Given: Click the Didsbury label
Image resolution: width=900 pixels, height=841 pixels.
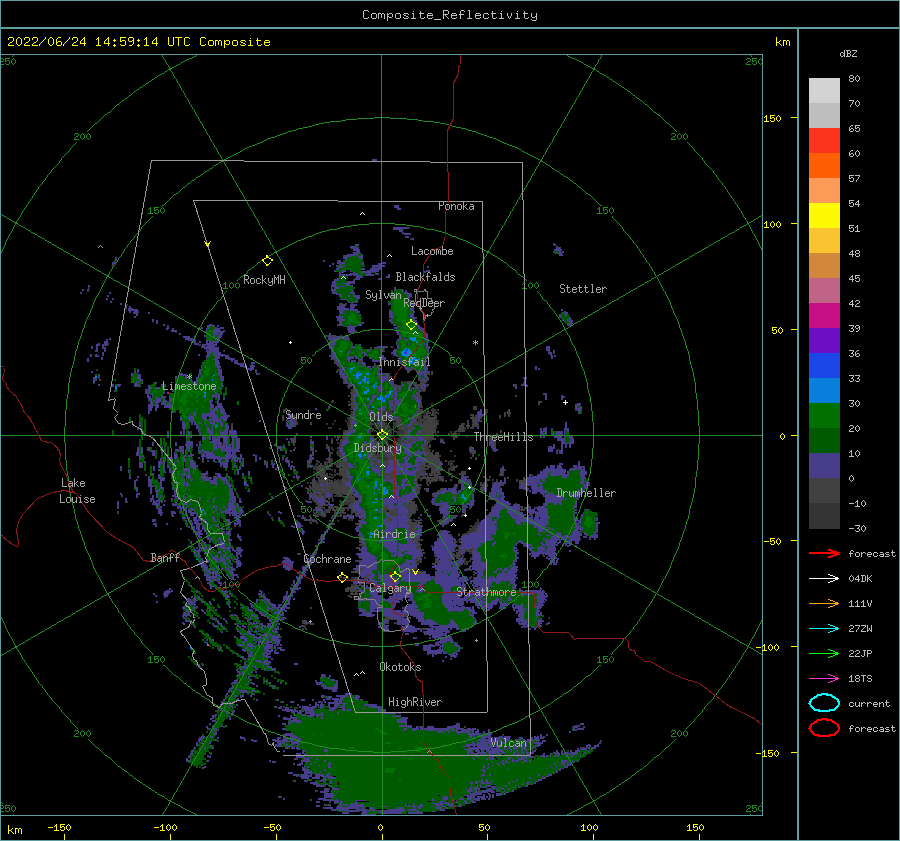Looking at the screenshot, I should (377, 448).
